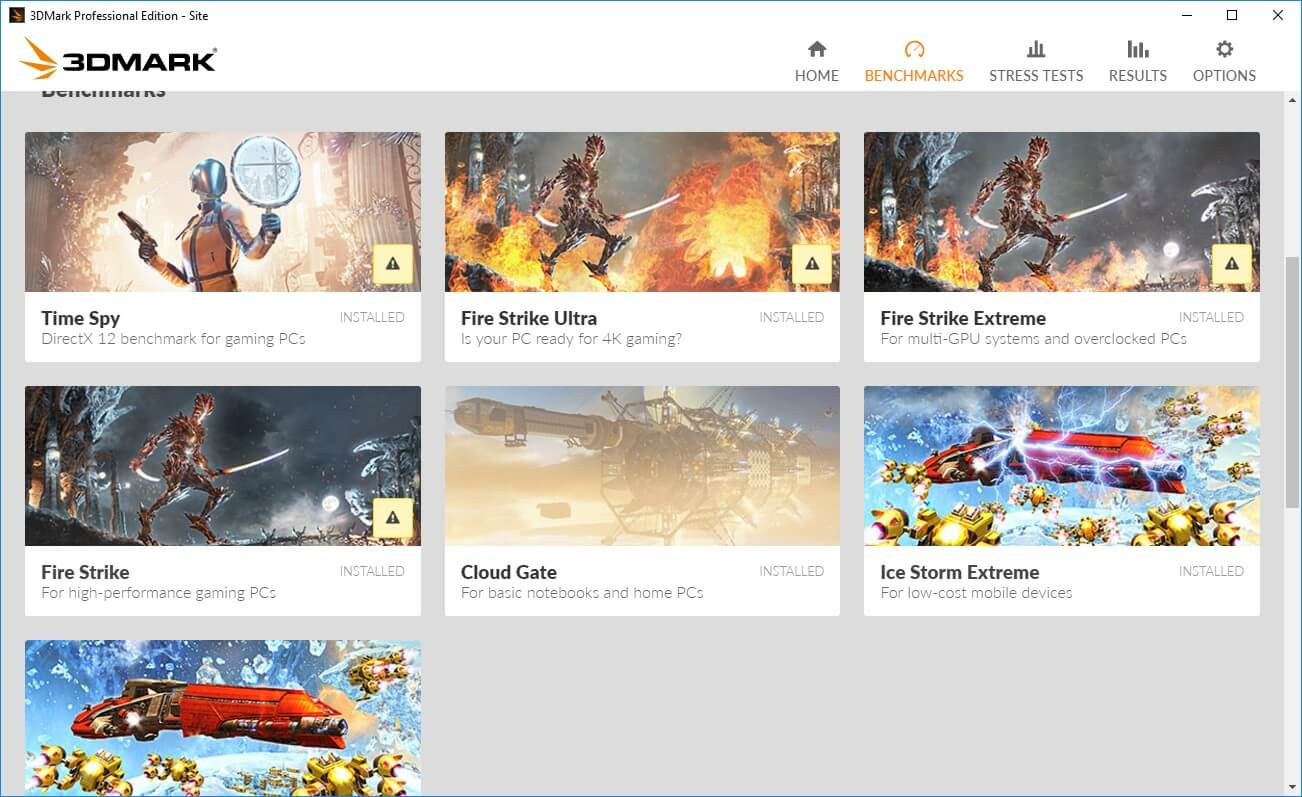Click 'For multi-GPU systems and overclocked PCs'
Screen dimensions: 1302x797
[1033, 339]
